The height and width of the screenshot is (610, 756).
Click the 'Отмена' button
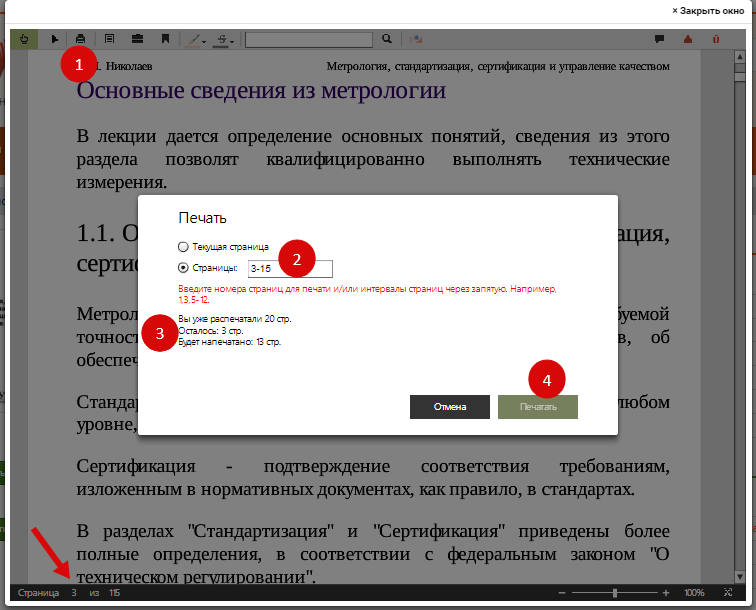pyautogui.click(x=450, y=407)
